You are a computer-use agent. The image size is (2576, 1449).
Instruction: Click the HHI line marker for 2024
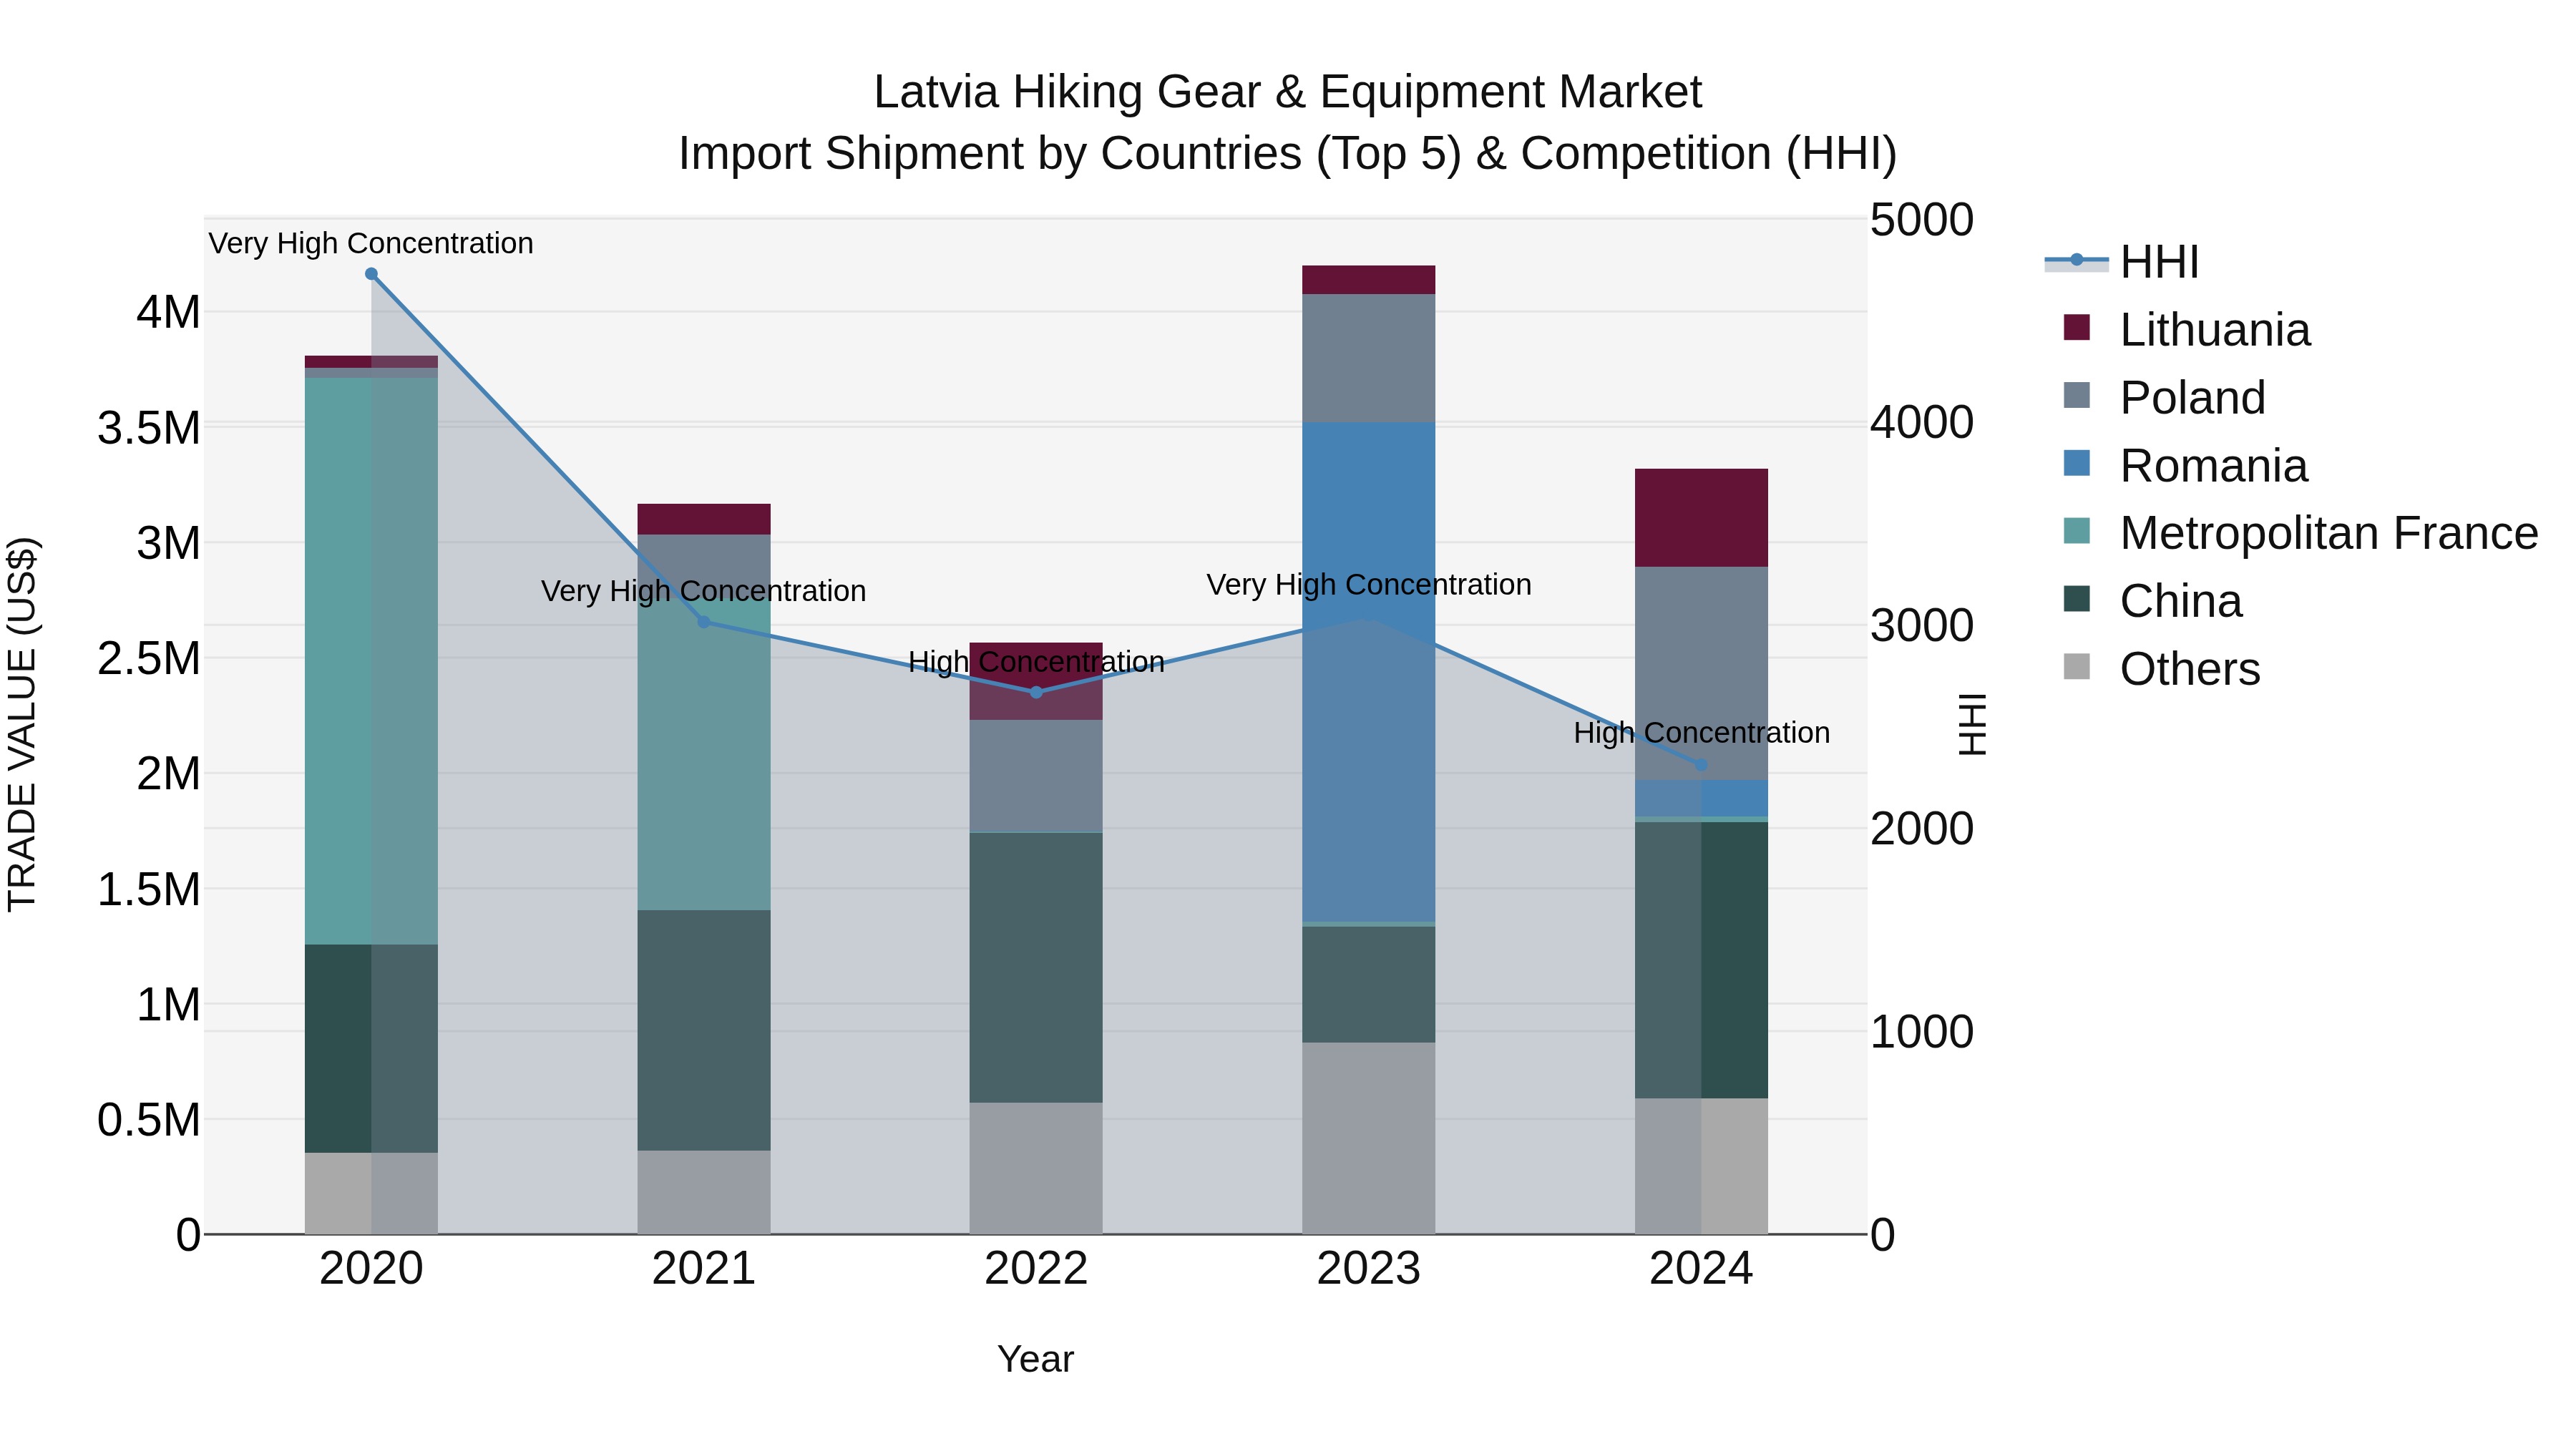tap(1701, 765)
